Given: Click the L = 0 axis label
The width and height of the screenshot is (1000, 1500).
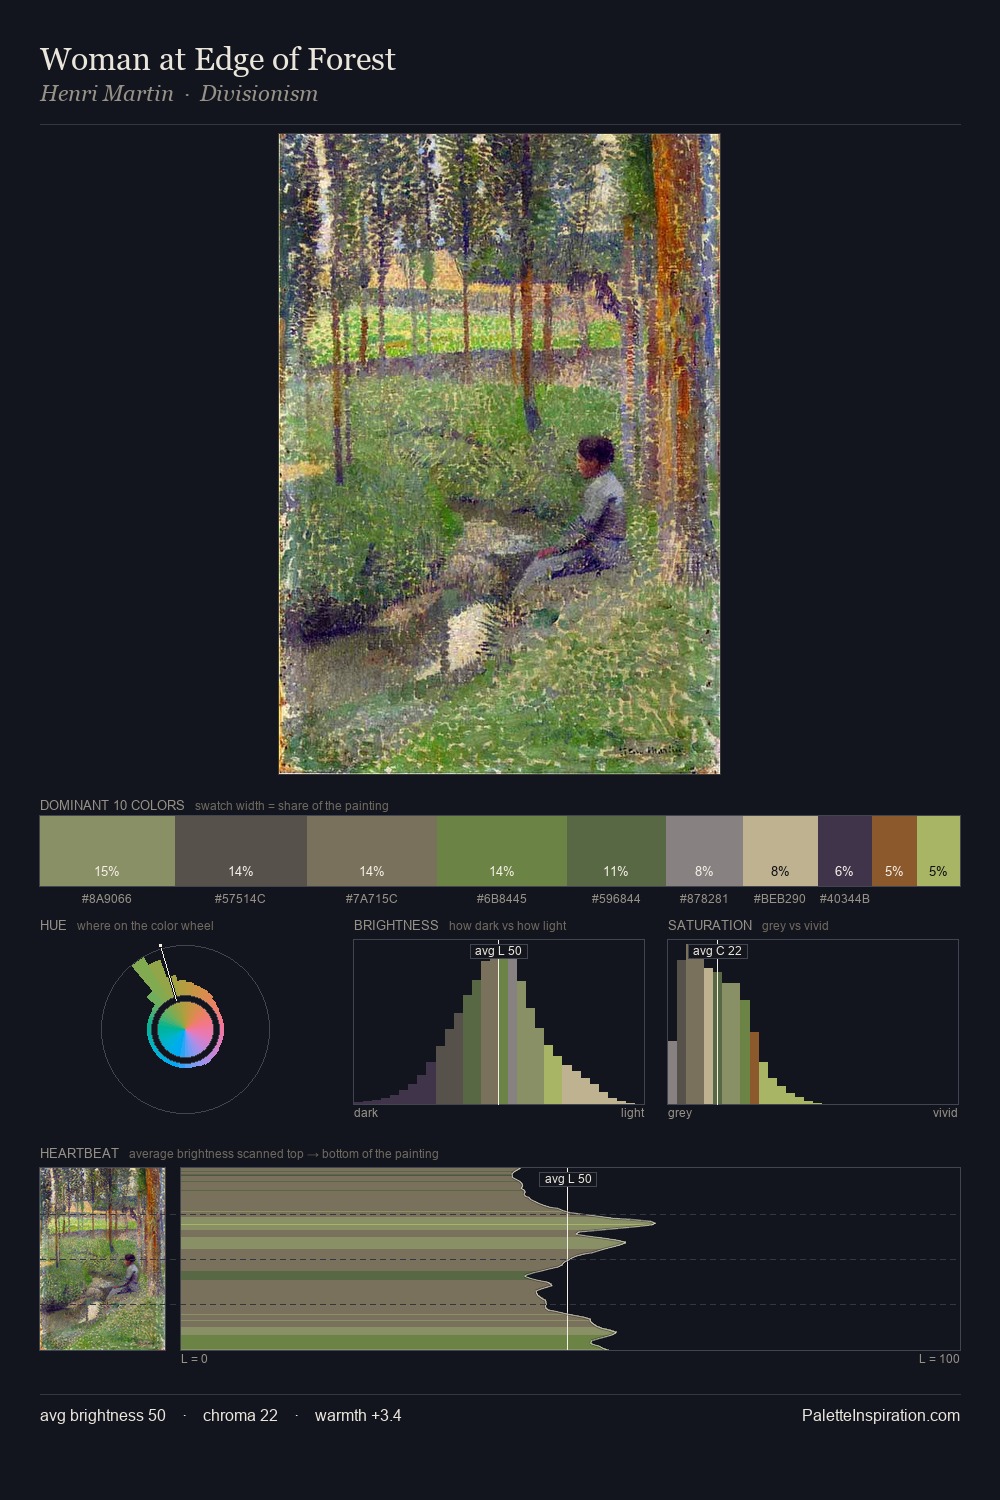Looking at the screenshot, I should pos(194,1359).
